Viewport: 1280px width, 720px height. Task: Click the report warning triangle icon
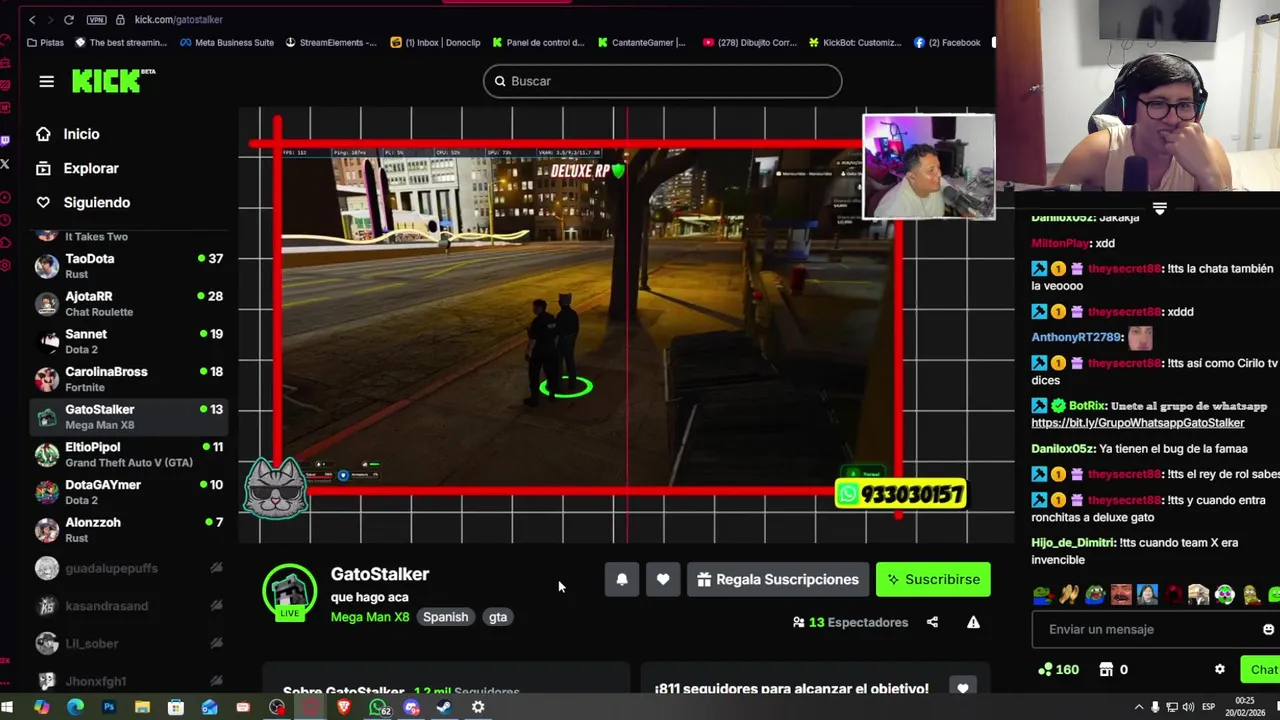[x=973, y=622]
